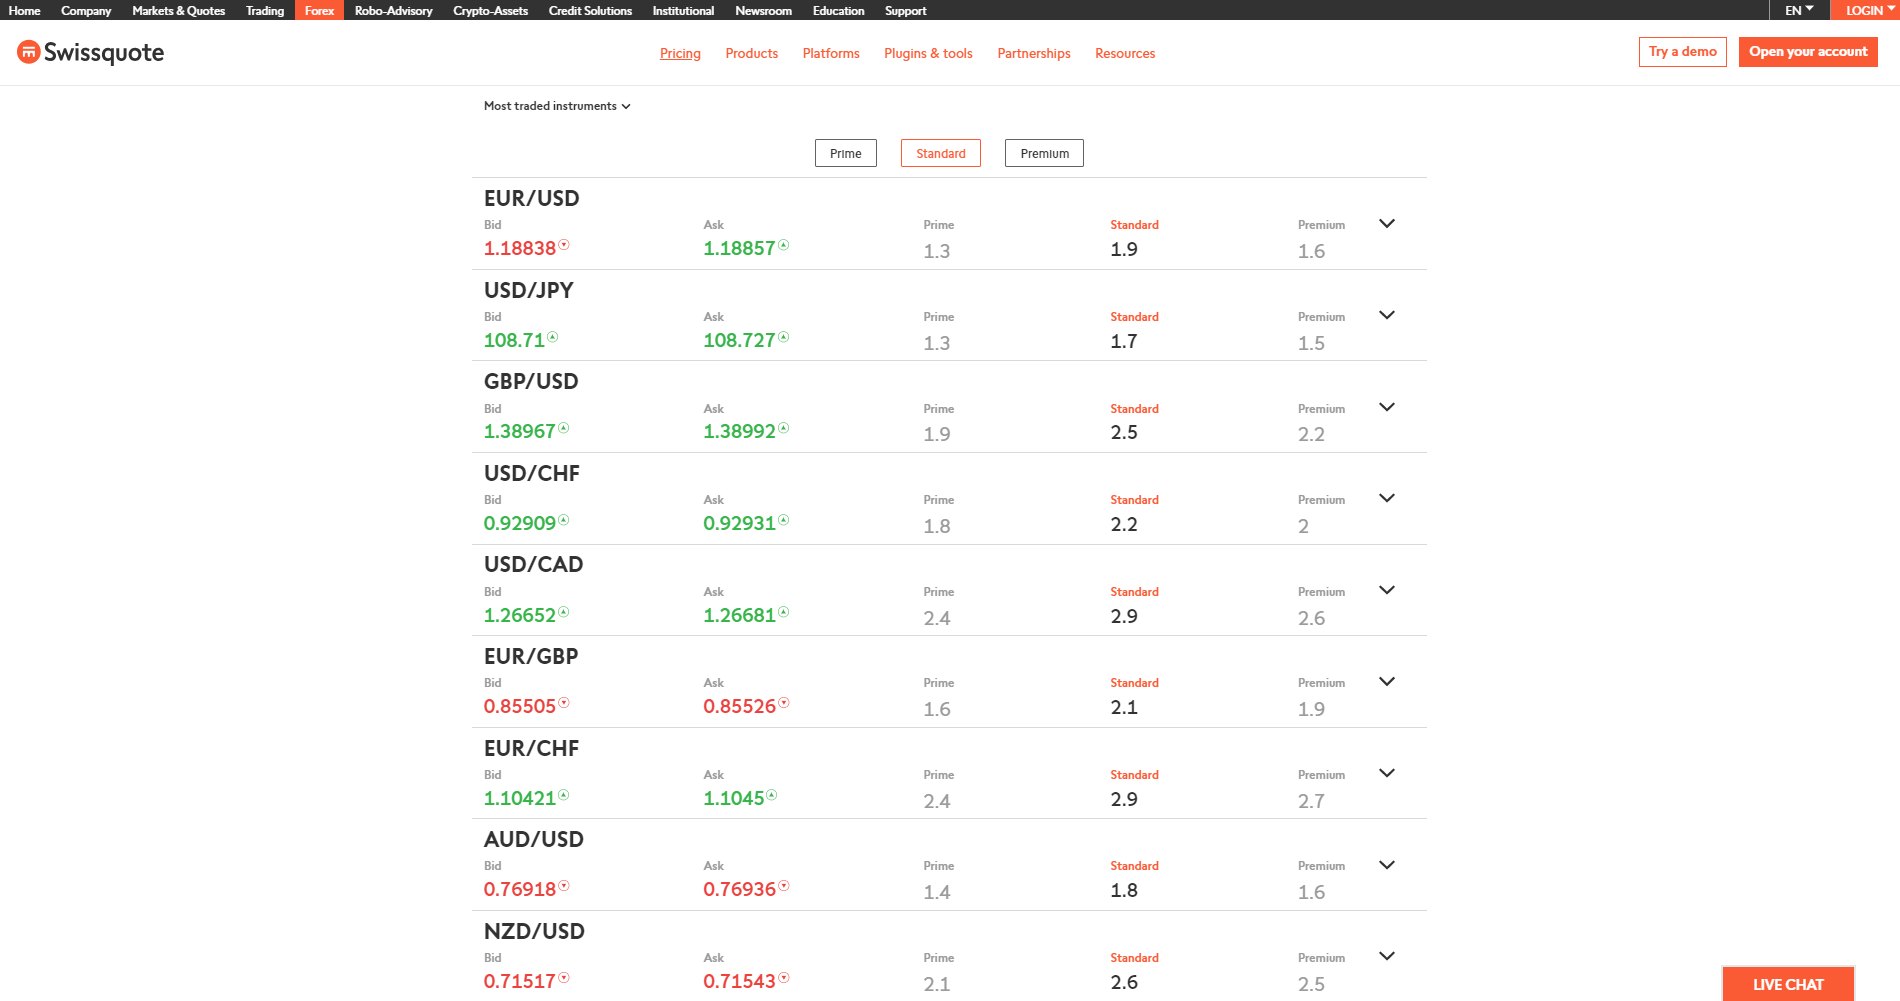The width and height of the screenshot is (1900, 1001).
Task: Click the USD/CHF pair heading
Action: click(x=532, y=473)
